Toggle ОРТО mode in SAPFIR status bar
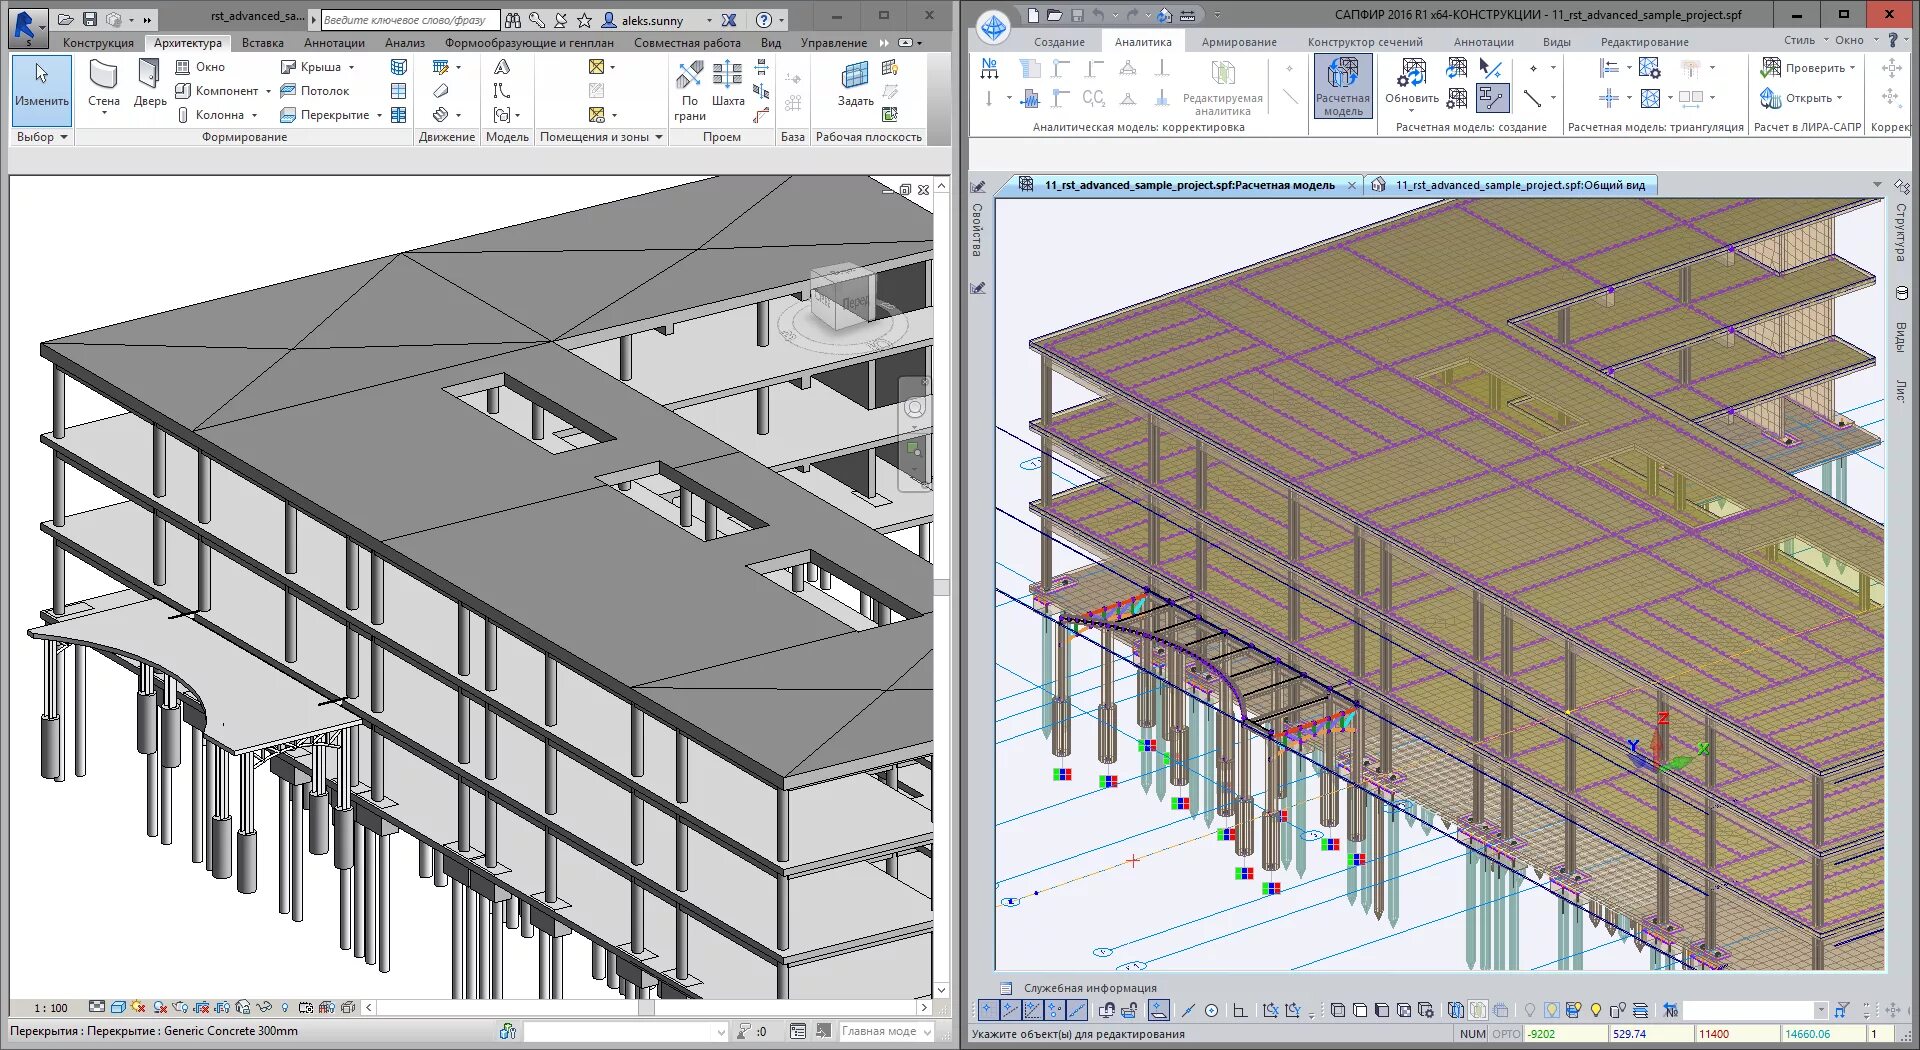Viewport: 1920px width, 1050px height. click(x=1506, y=1034)
